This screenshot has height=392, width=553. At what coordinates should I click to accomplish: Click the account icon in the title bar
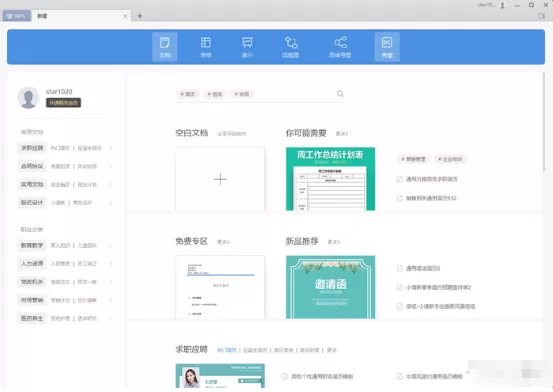(x=503, y=5)
